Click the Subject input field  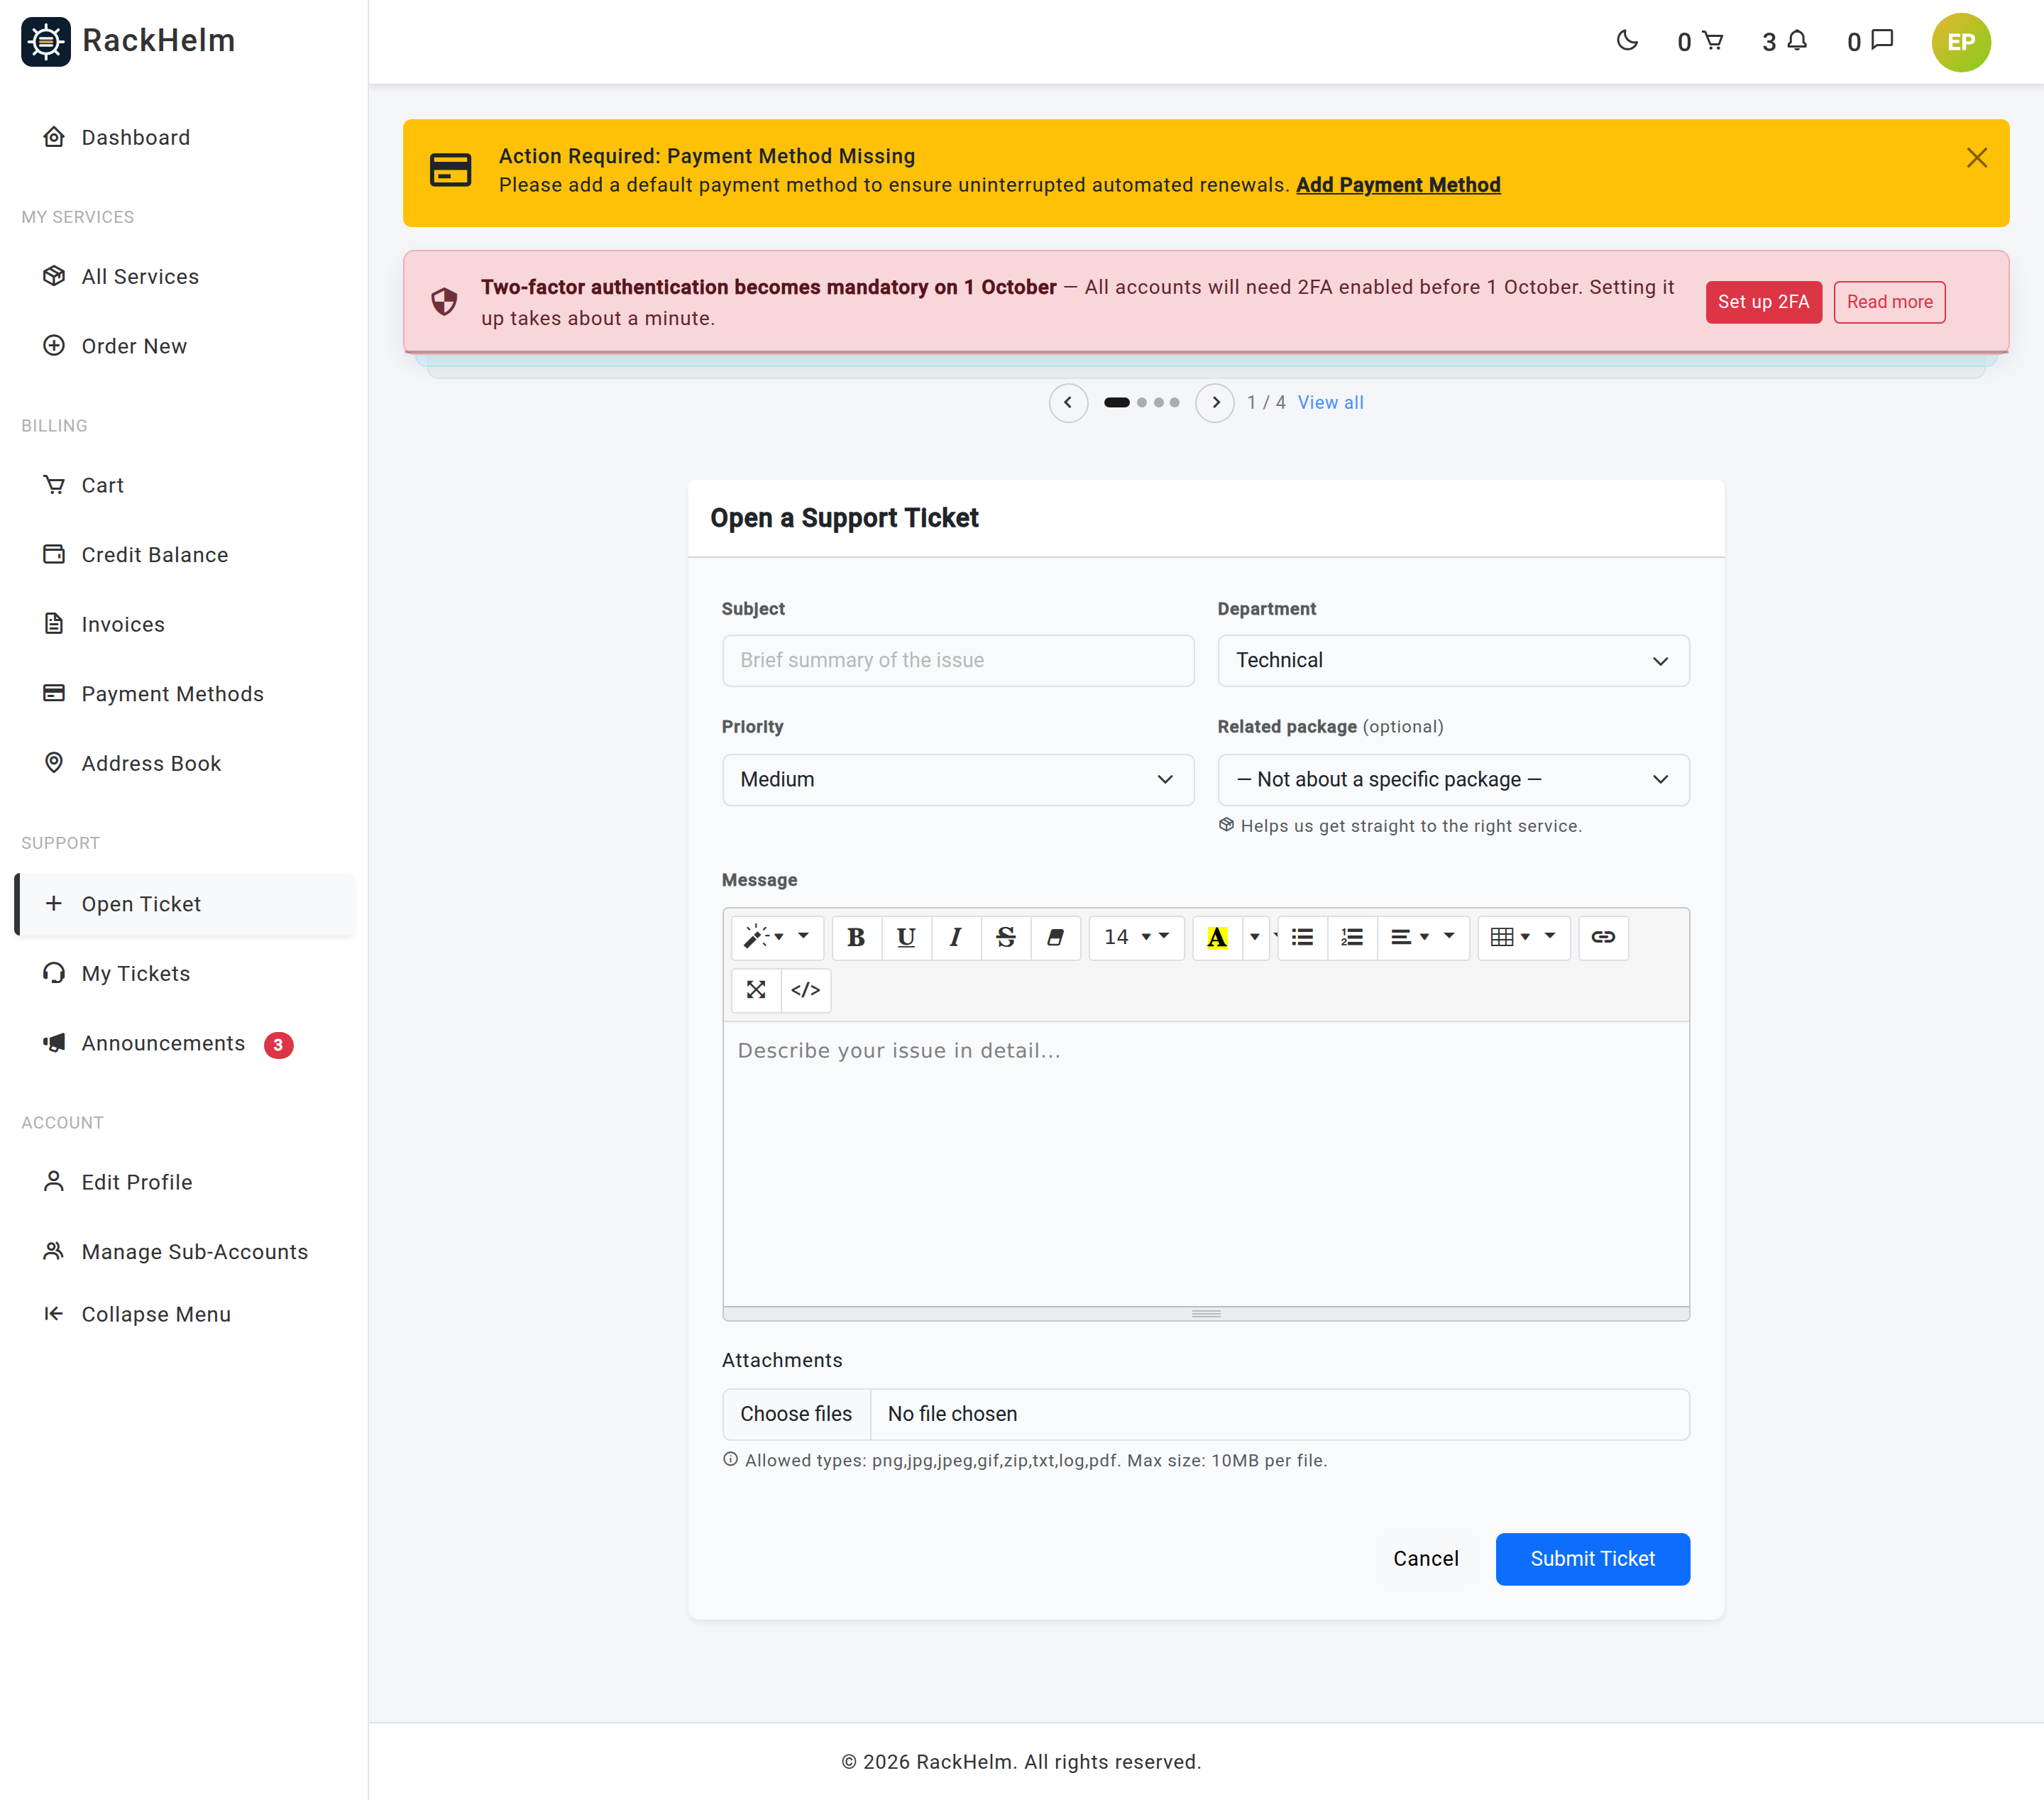958,661
